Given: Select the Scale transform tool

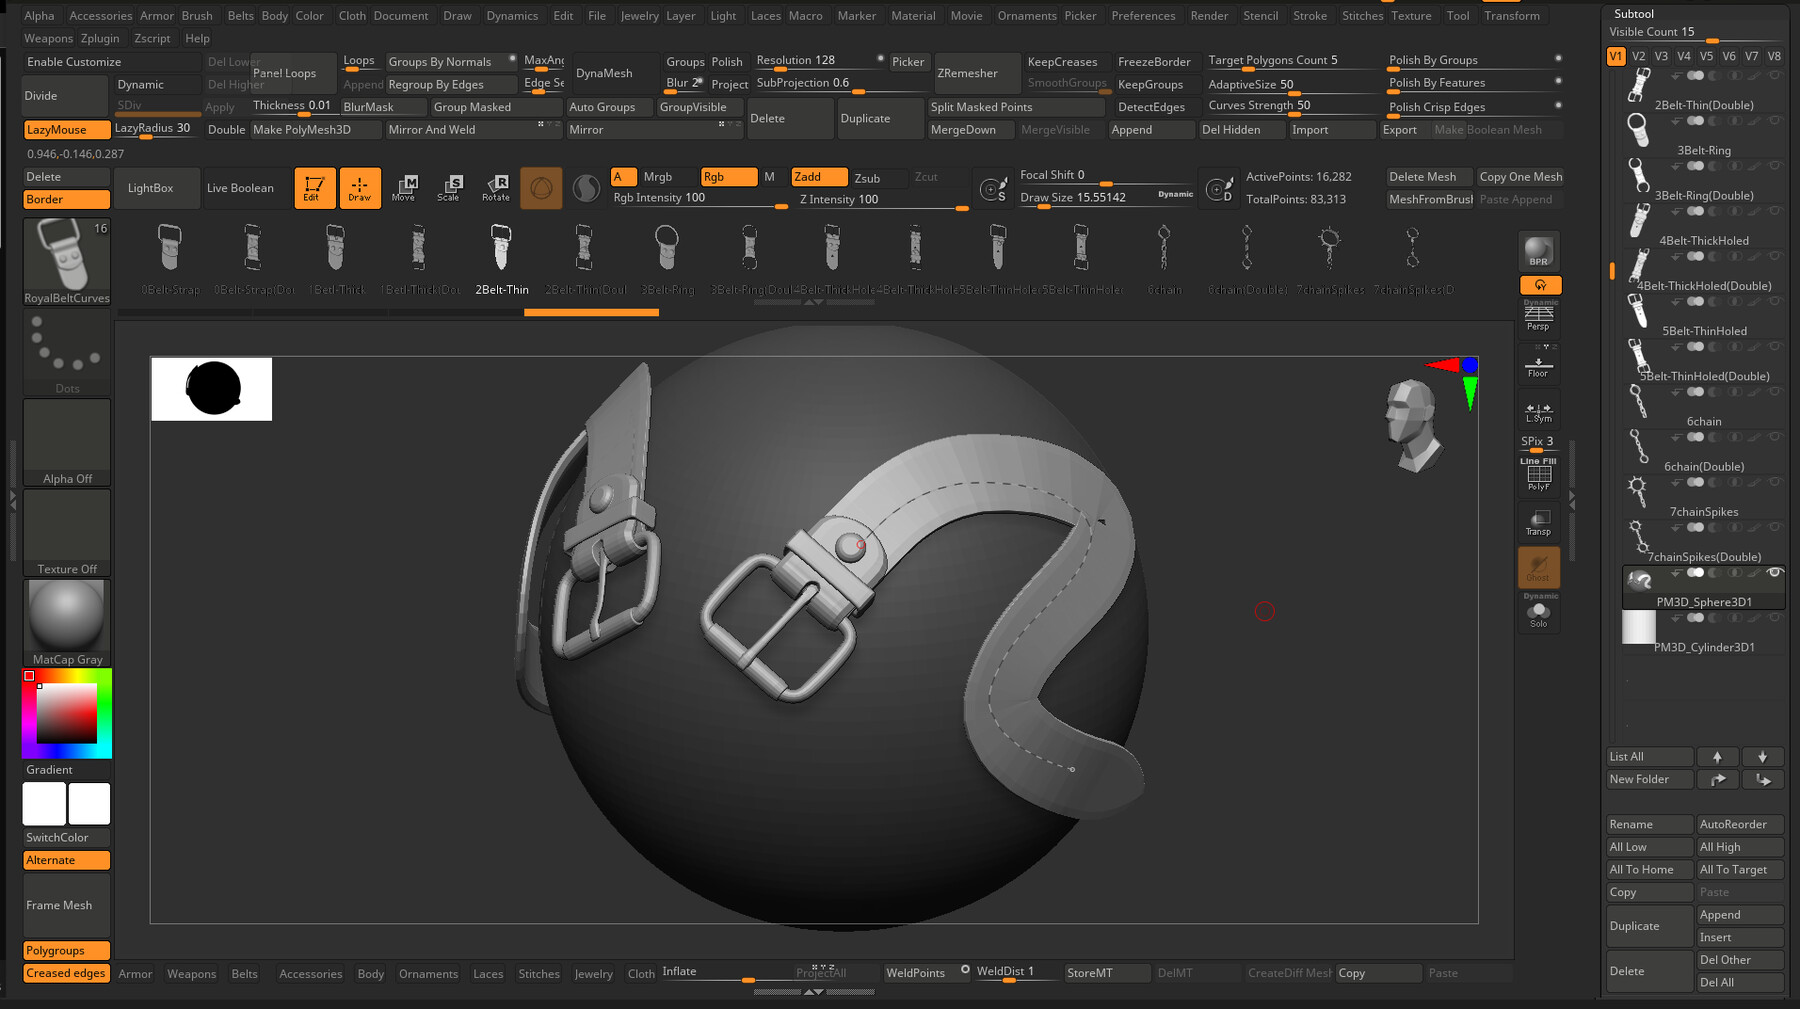Looking at the screenshot, I should pos(449,187).
